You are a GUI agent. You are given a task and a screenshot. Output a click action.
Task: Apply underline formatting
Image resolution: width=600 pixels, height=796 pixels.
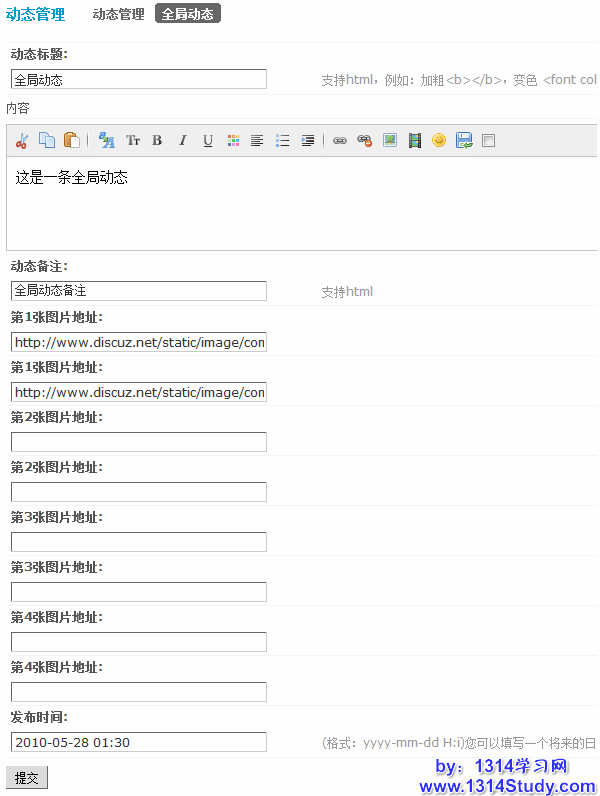point(208,141)
